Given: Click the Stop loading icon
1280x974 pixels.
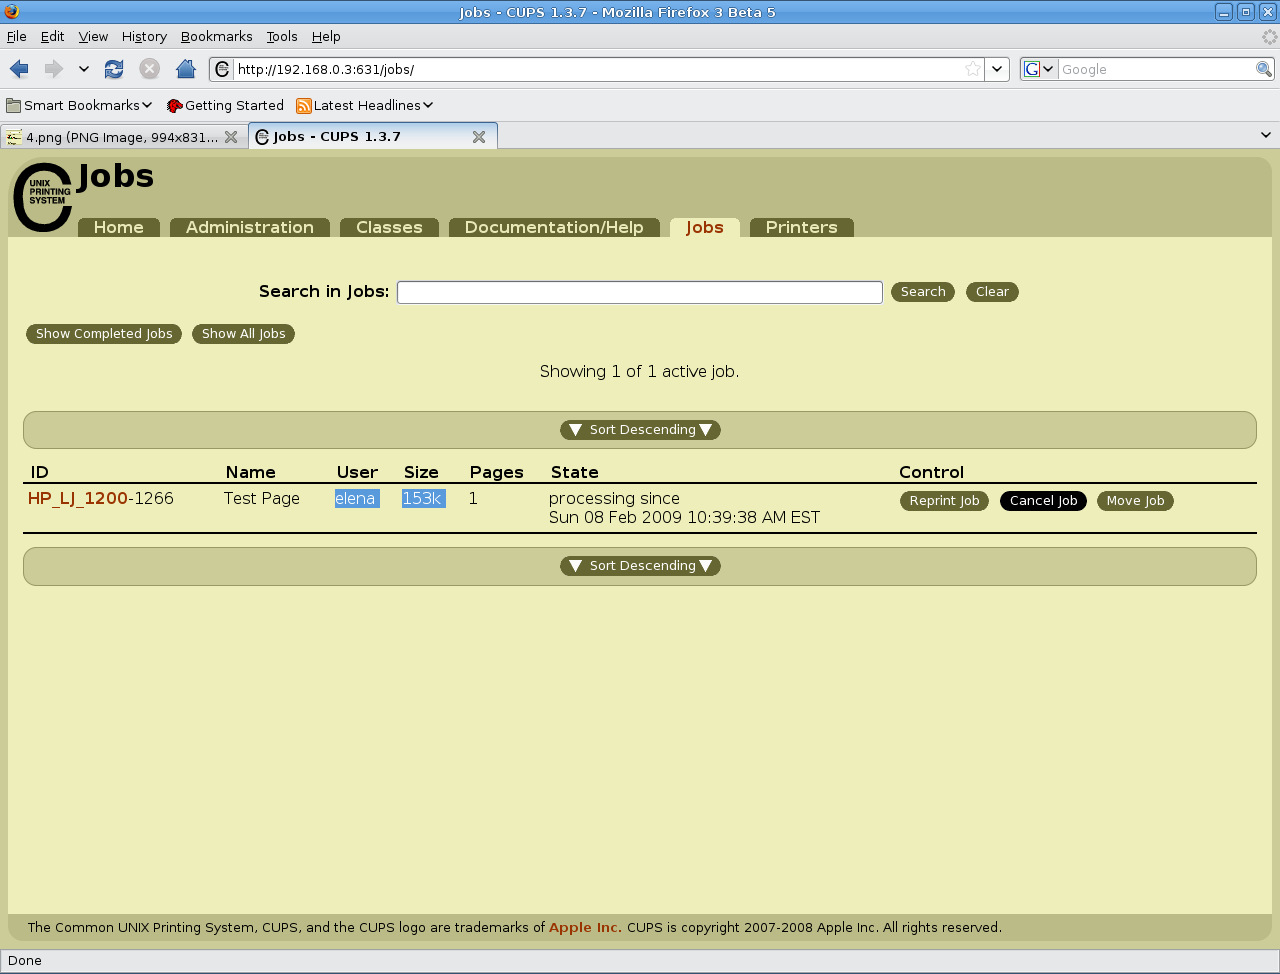Looking at the screenshot, I should click(149, 69).
